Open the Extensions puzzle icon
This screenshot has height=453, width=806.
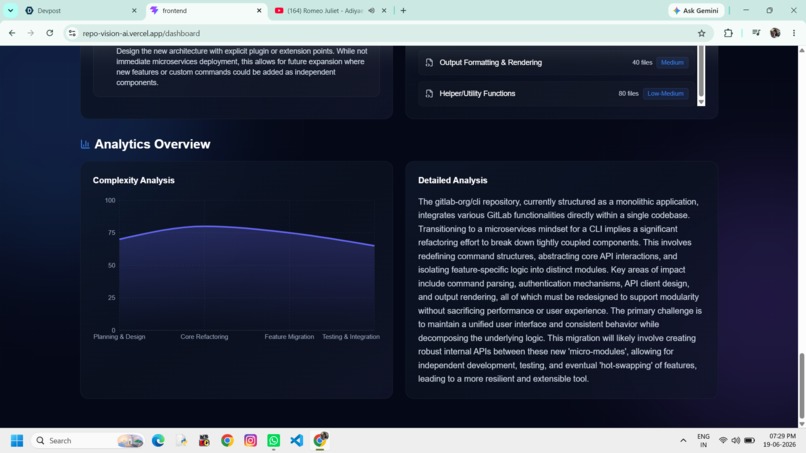[728, 33]
